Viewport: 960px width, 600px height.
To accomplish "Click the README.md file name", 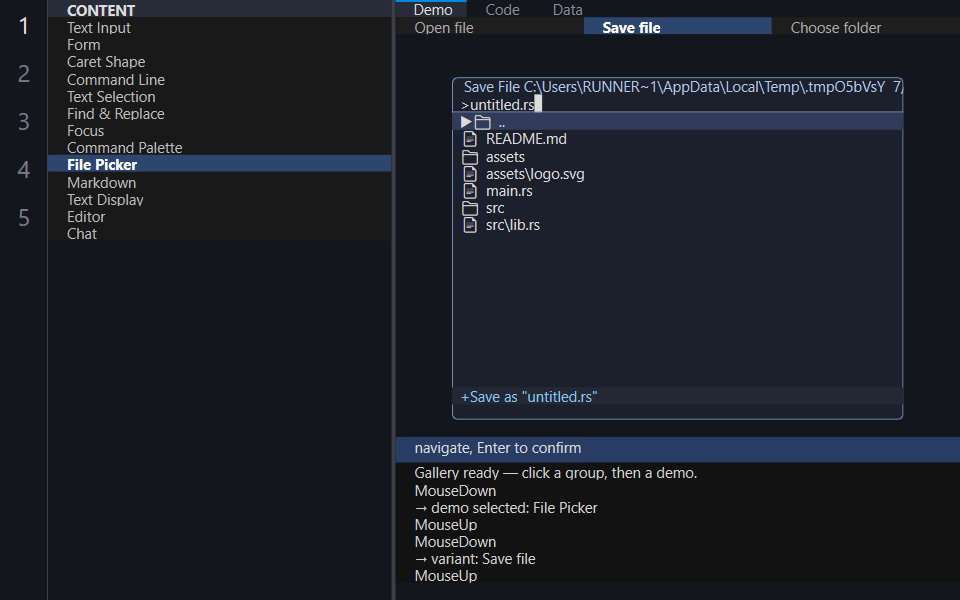I will (526, 140).
